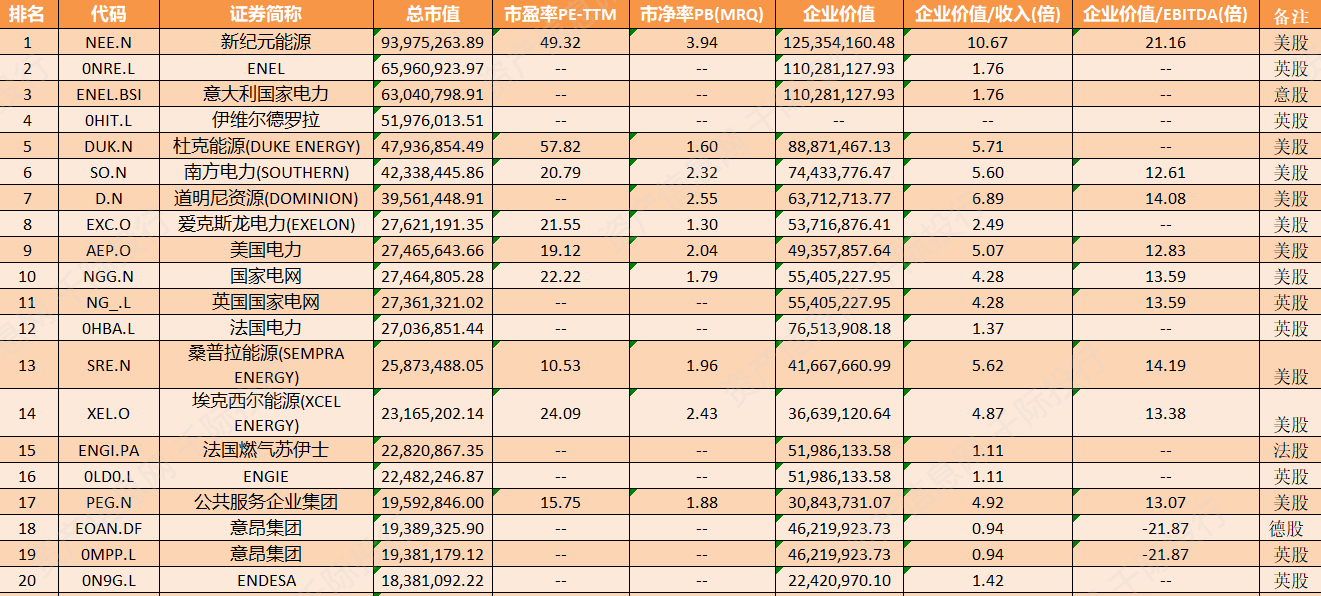The image size is (1321, 596).
Task: Click the name cell 杜克能源(DUKE ENERGY)
Action: point(265,146)
